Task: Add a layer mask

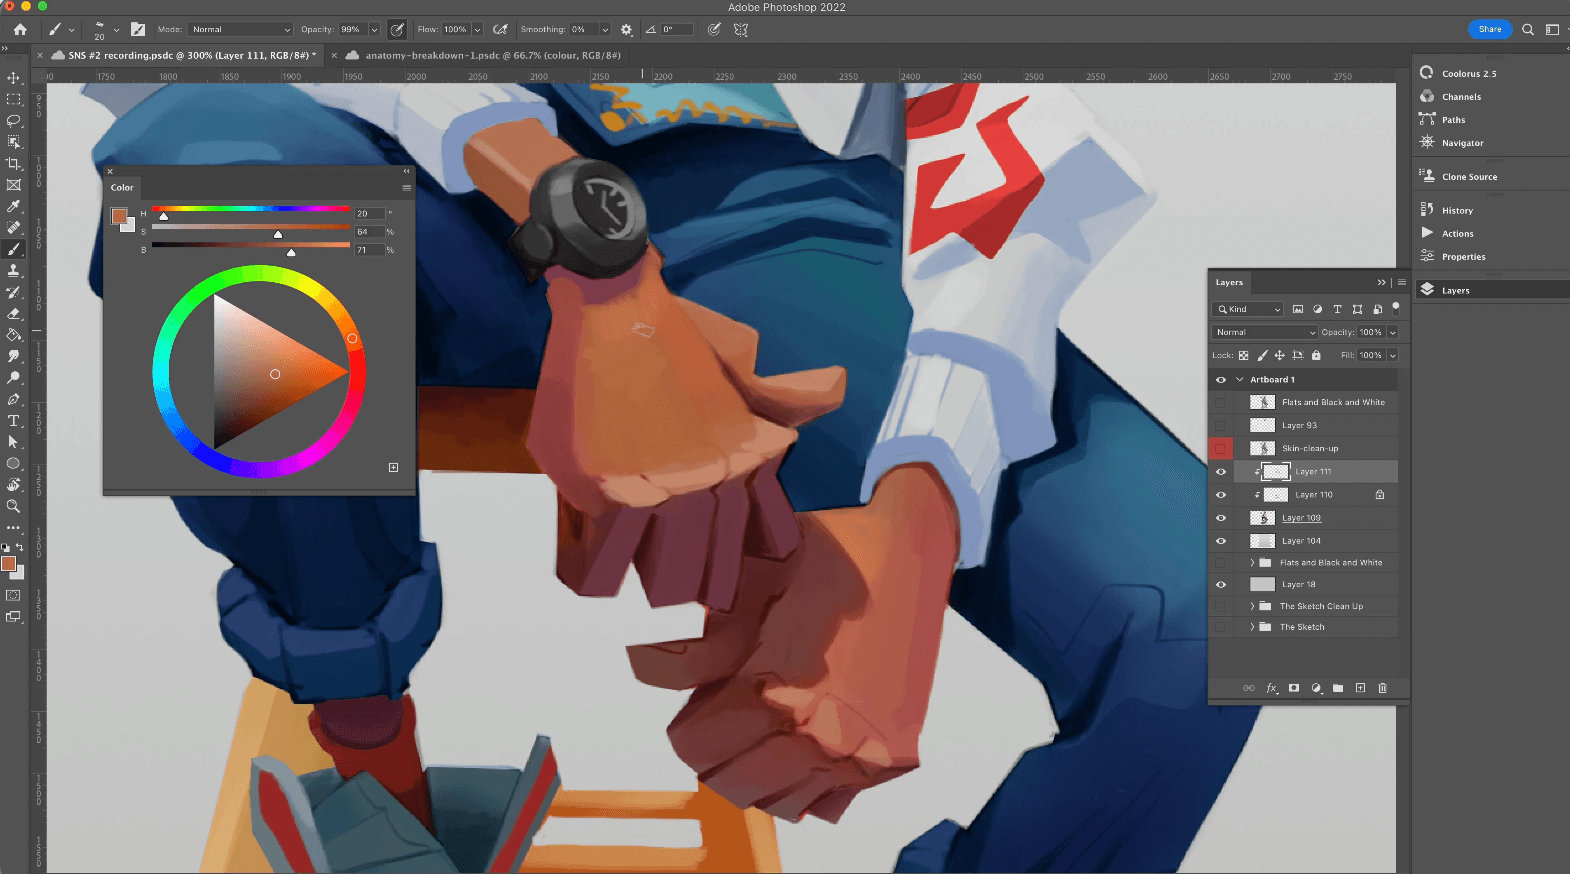Action: pos(1294,688)
